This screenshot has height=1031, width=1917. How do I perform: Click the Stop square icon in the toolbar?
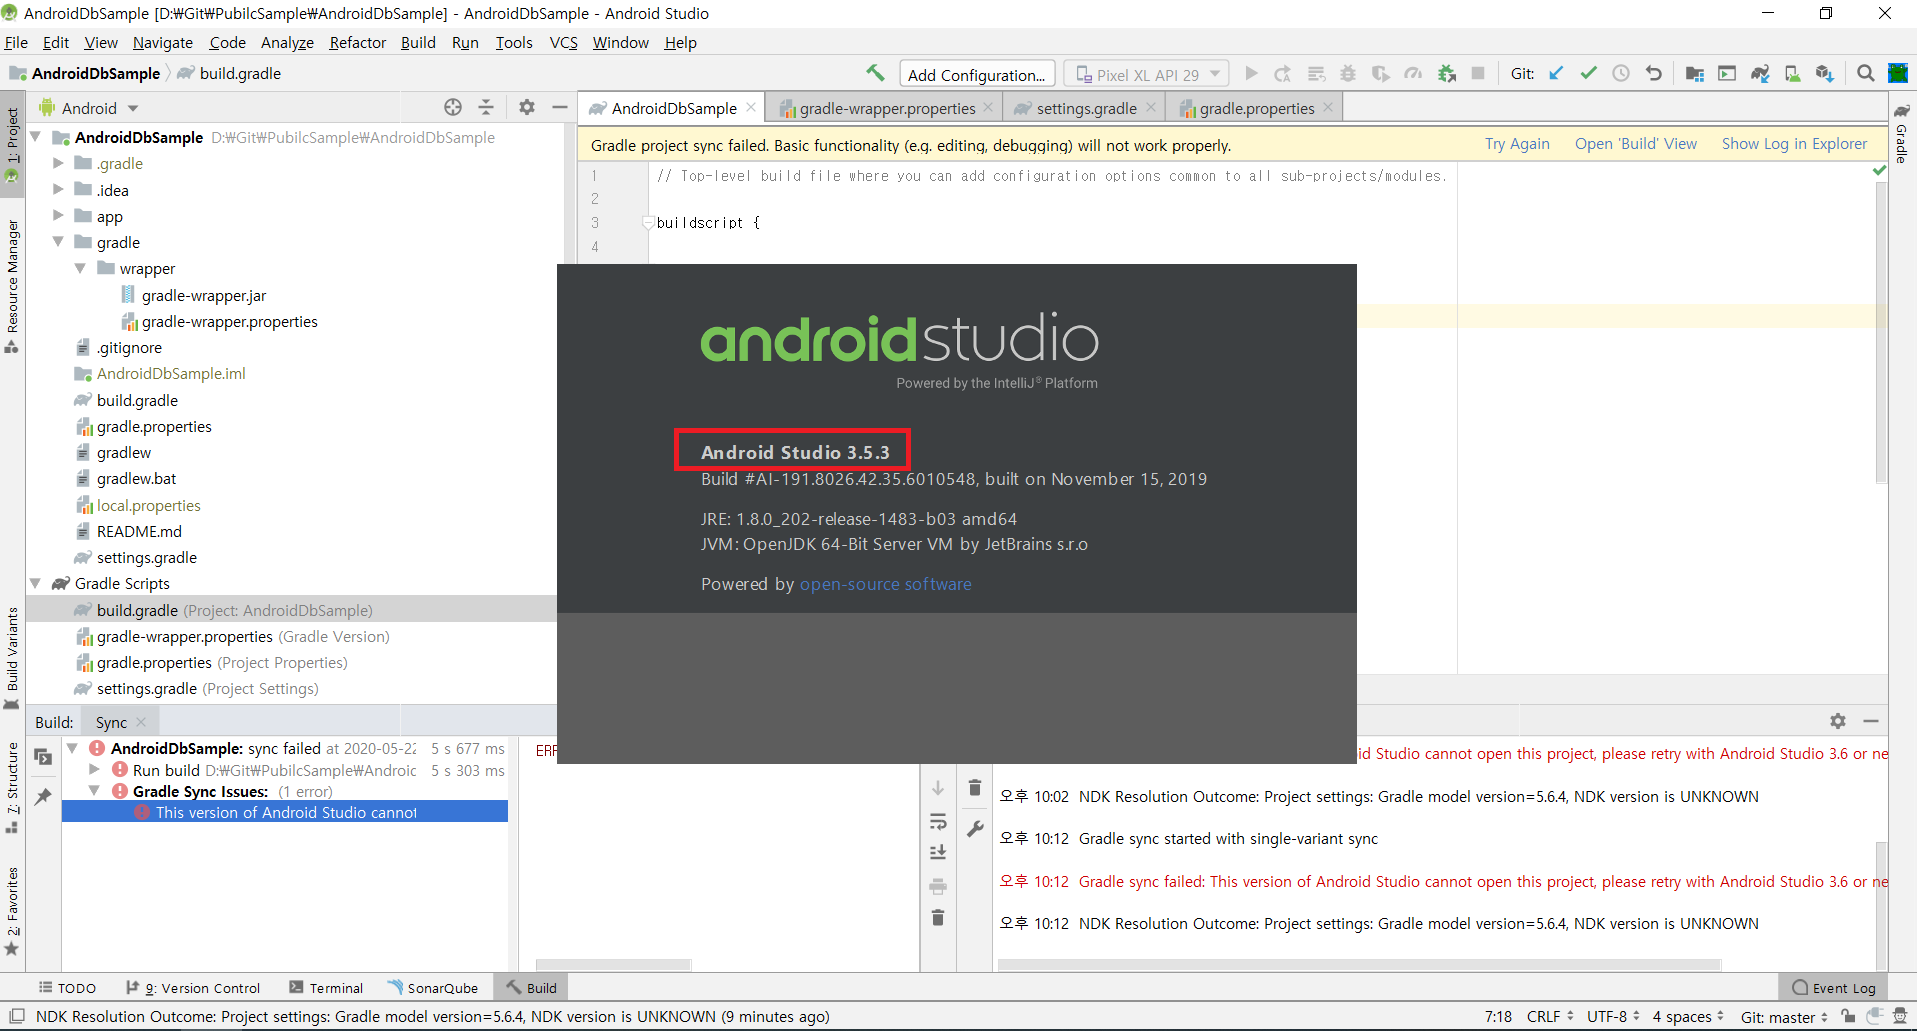coord(1478,74)
